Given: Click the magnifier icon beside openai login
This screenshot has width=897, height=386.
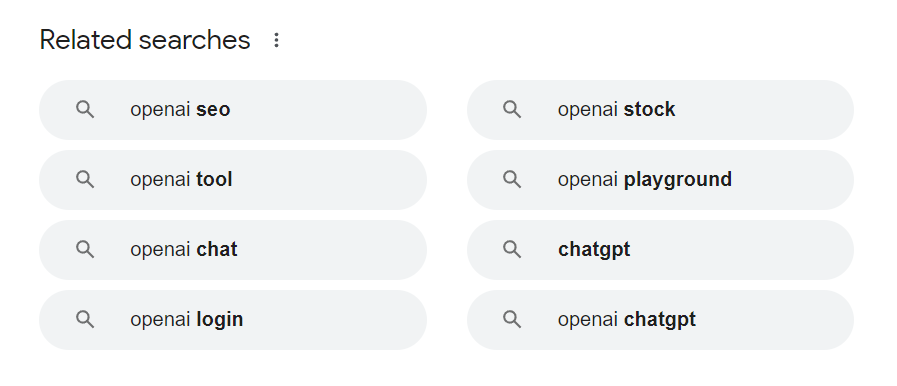Looking at the screenshot, I should click(x=85, y=319).
